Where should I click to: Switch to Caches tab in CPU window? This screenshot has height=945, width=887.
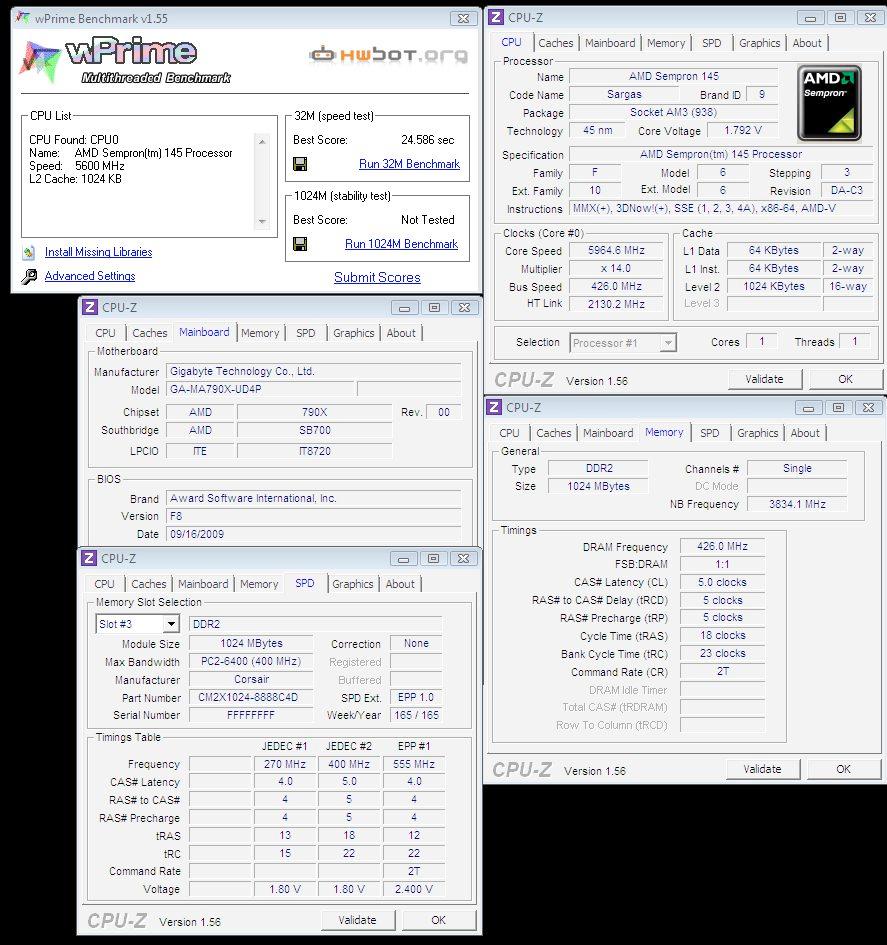[x=556, y=43]
